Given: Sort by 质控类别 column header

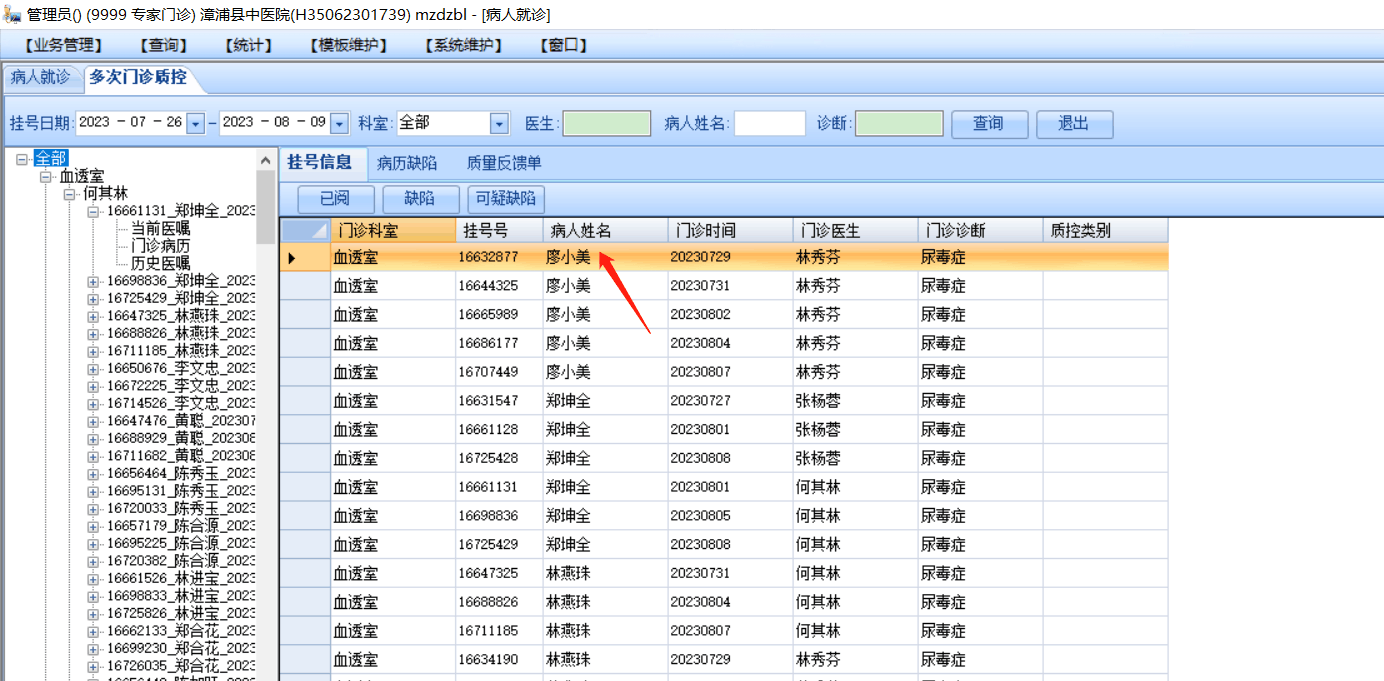Looking at the screenshot, I should [1105, 230].
